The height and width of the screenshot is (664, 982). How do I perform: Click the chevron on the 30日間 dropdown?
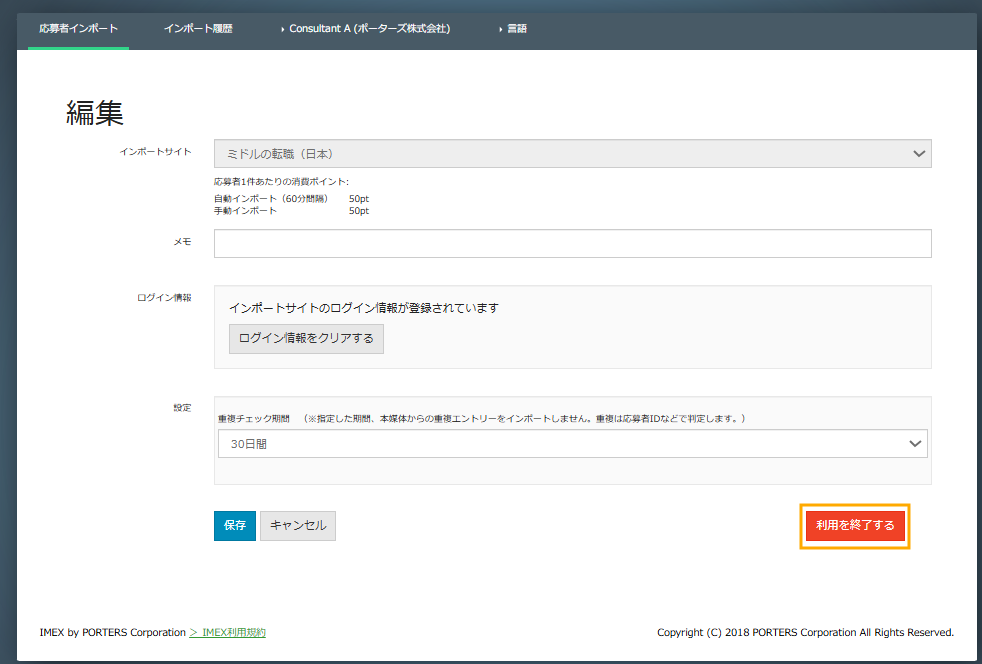pos(914,444)
